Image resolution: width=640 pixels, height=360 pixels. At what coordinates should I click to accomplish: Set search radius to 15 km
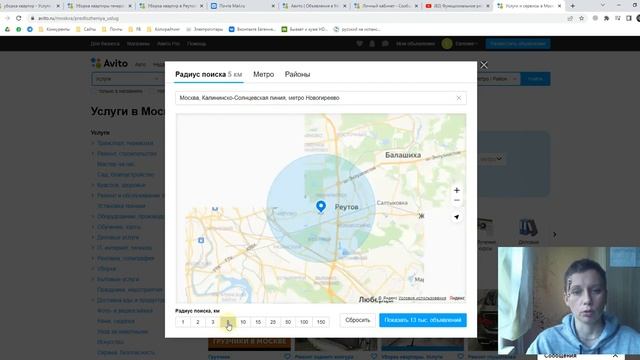(258, 322)
